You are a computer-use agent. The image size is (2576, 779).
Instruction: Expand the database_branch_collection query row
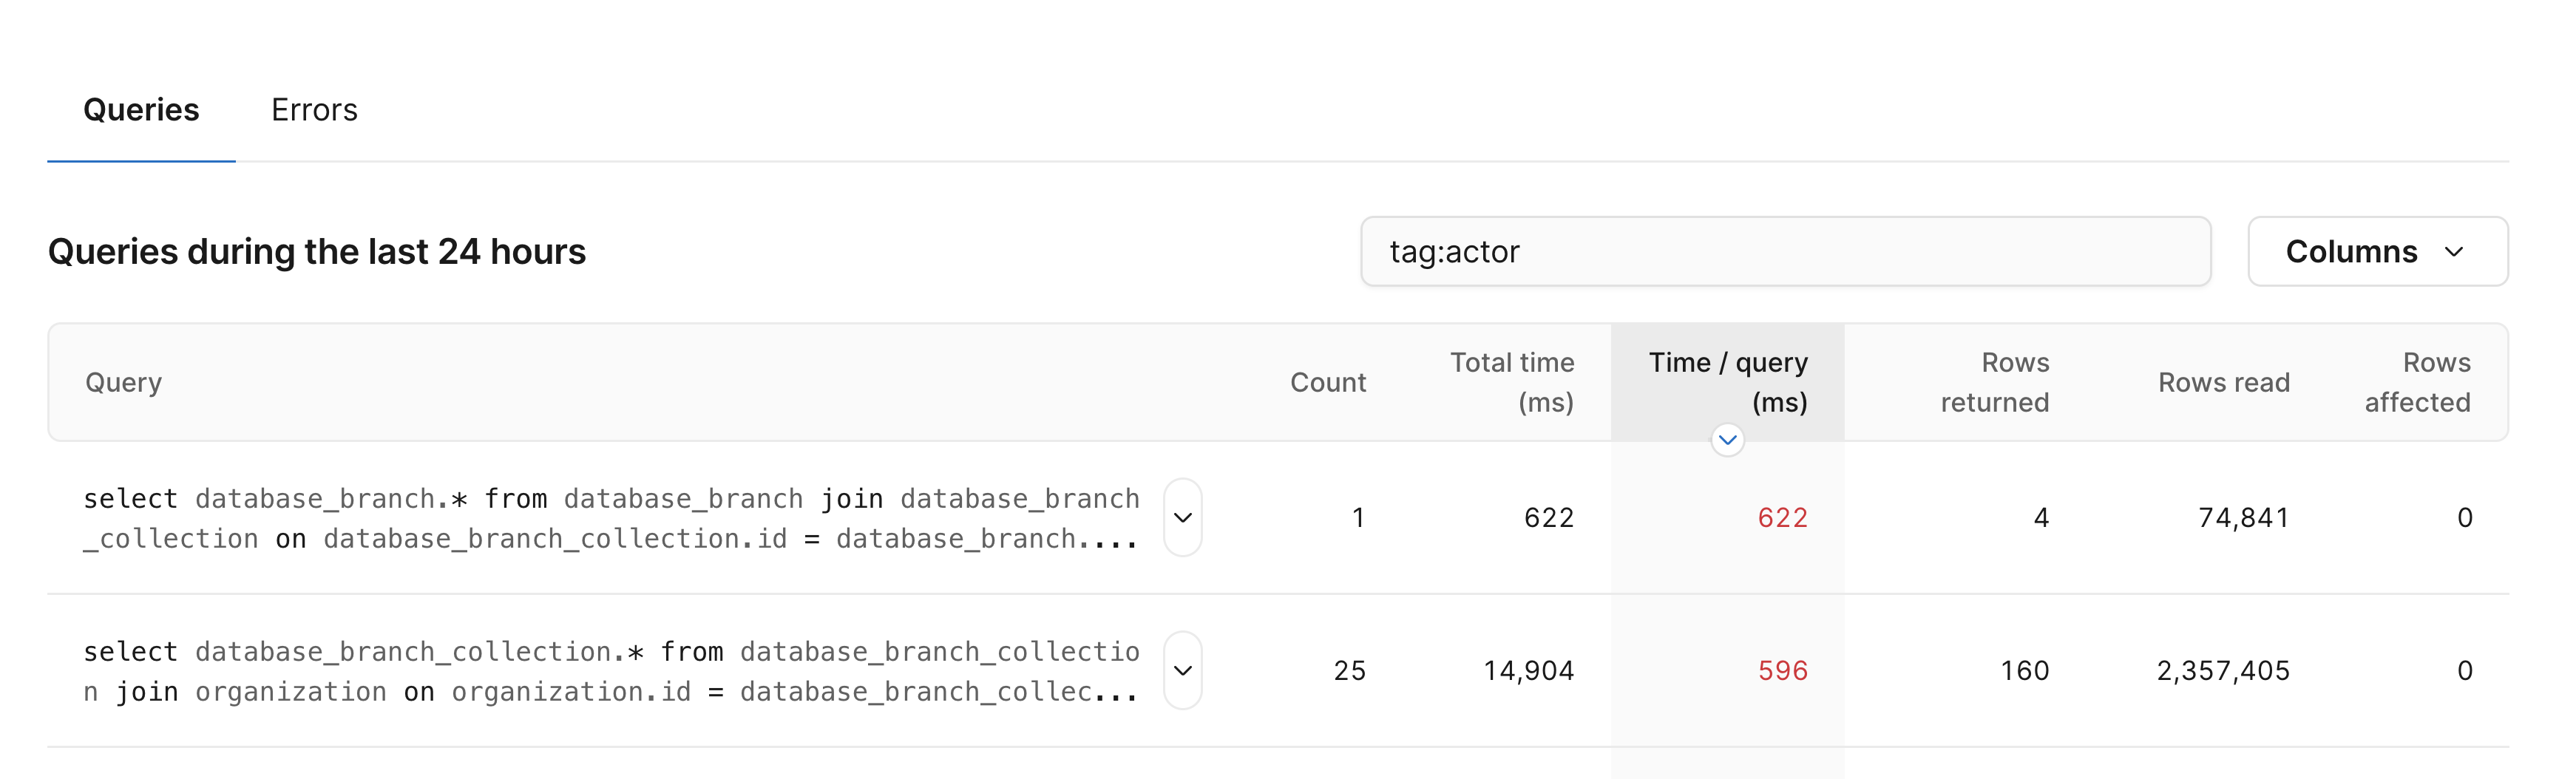point(1183,671)
